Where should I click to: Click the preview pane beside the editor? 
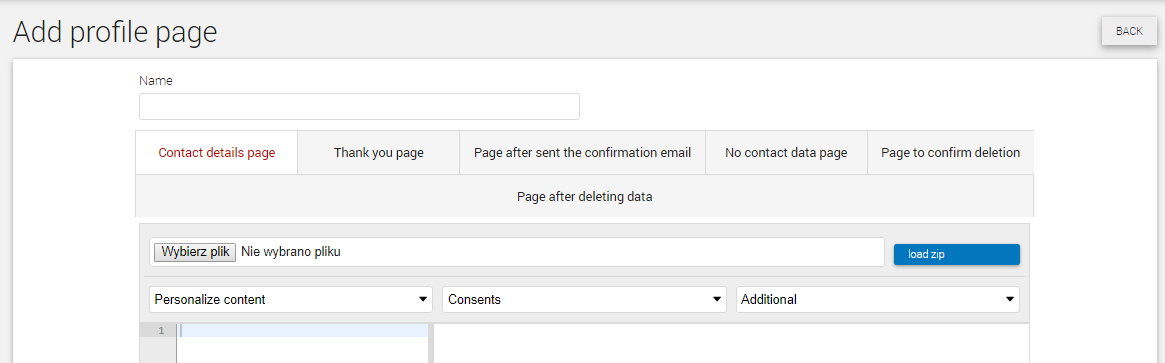pyautogui.click(x=731, y=343)
